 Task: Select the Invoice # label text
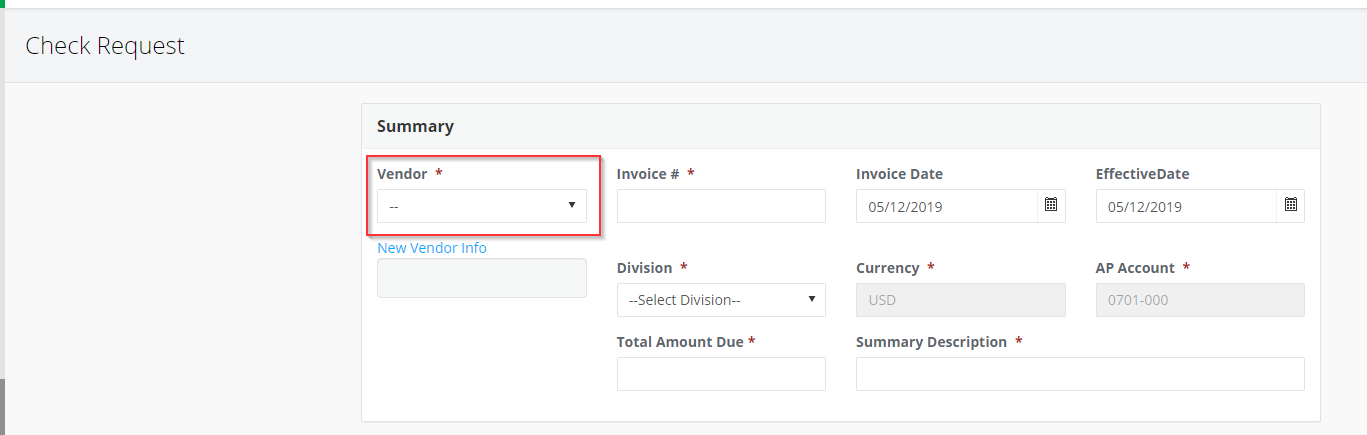648,174
